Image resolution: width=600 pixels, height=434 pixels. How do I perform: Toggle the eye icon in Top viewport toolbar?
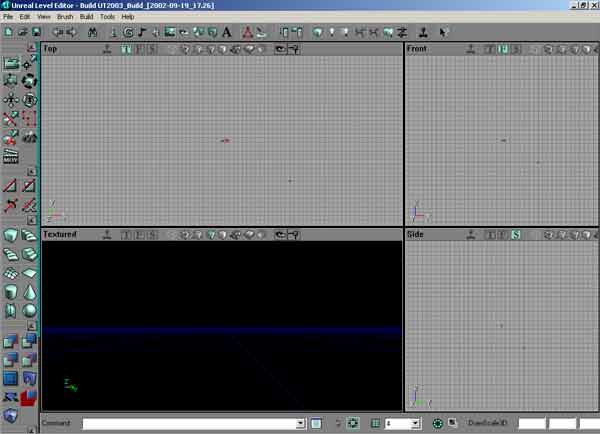280,49
